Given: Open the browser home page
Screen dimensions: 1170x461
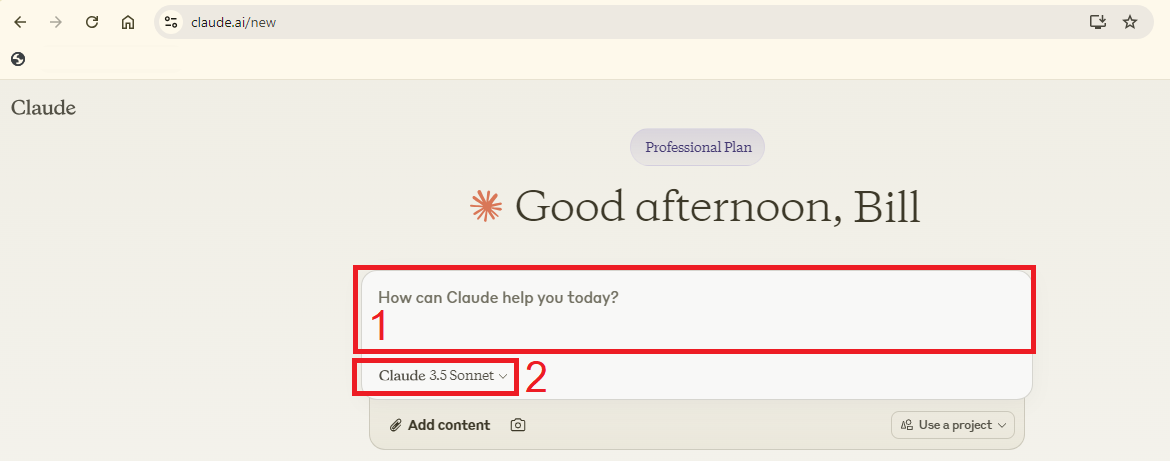Looking at the screenshot, I should [128, 22].
